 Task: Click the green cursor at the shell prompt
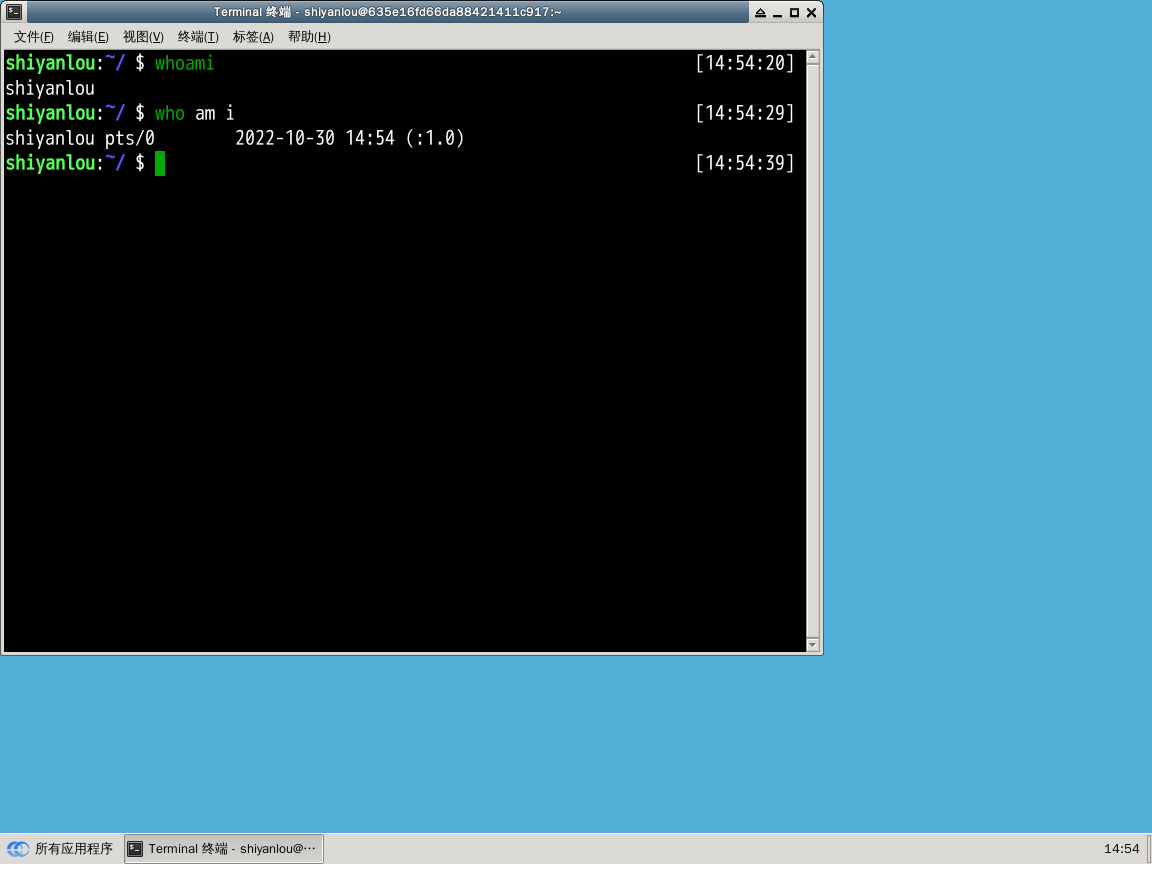pyautogui.click(x=160, y=163)
